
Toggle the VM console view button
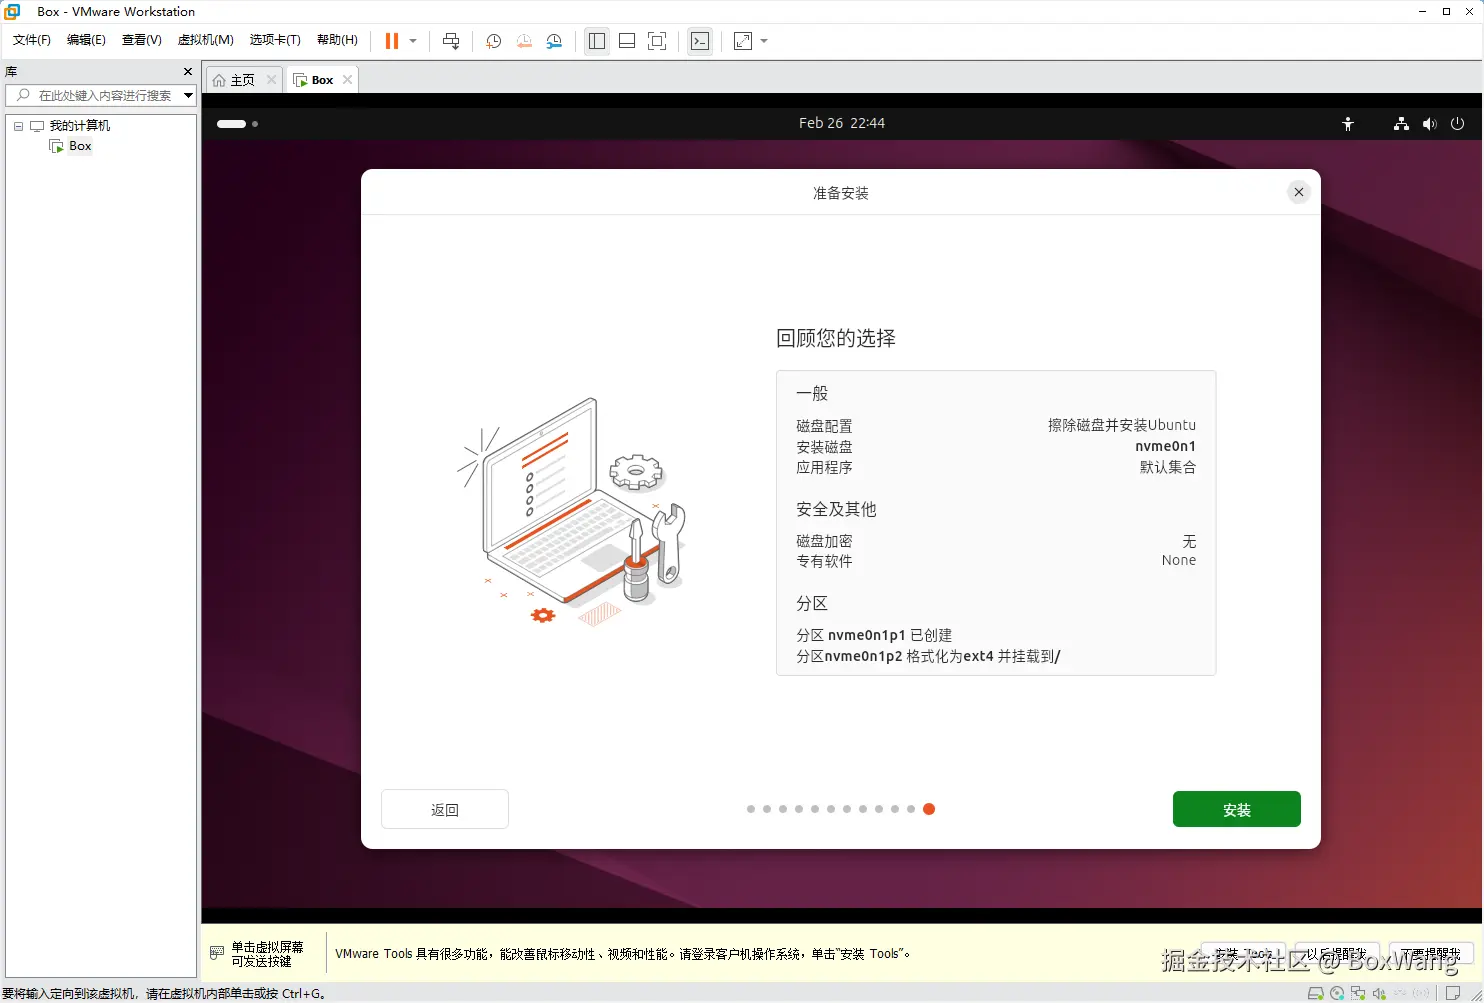click(700, 41)
